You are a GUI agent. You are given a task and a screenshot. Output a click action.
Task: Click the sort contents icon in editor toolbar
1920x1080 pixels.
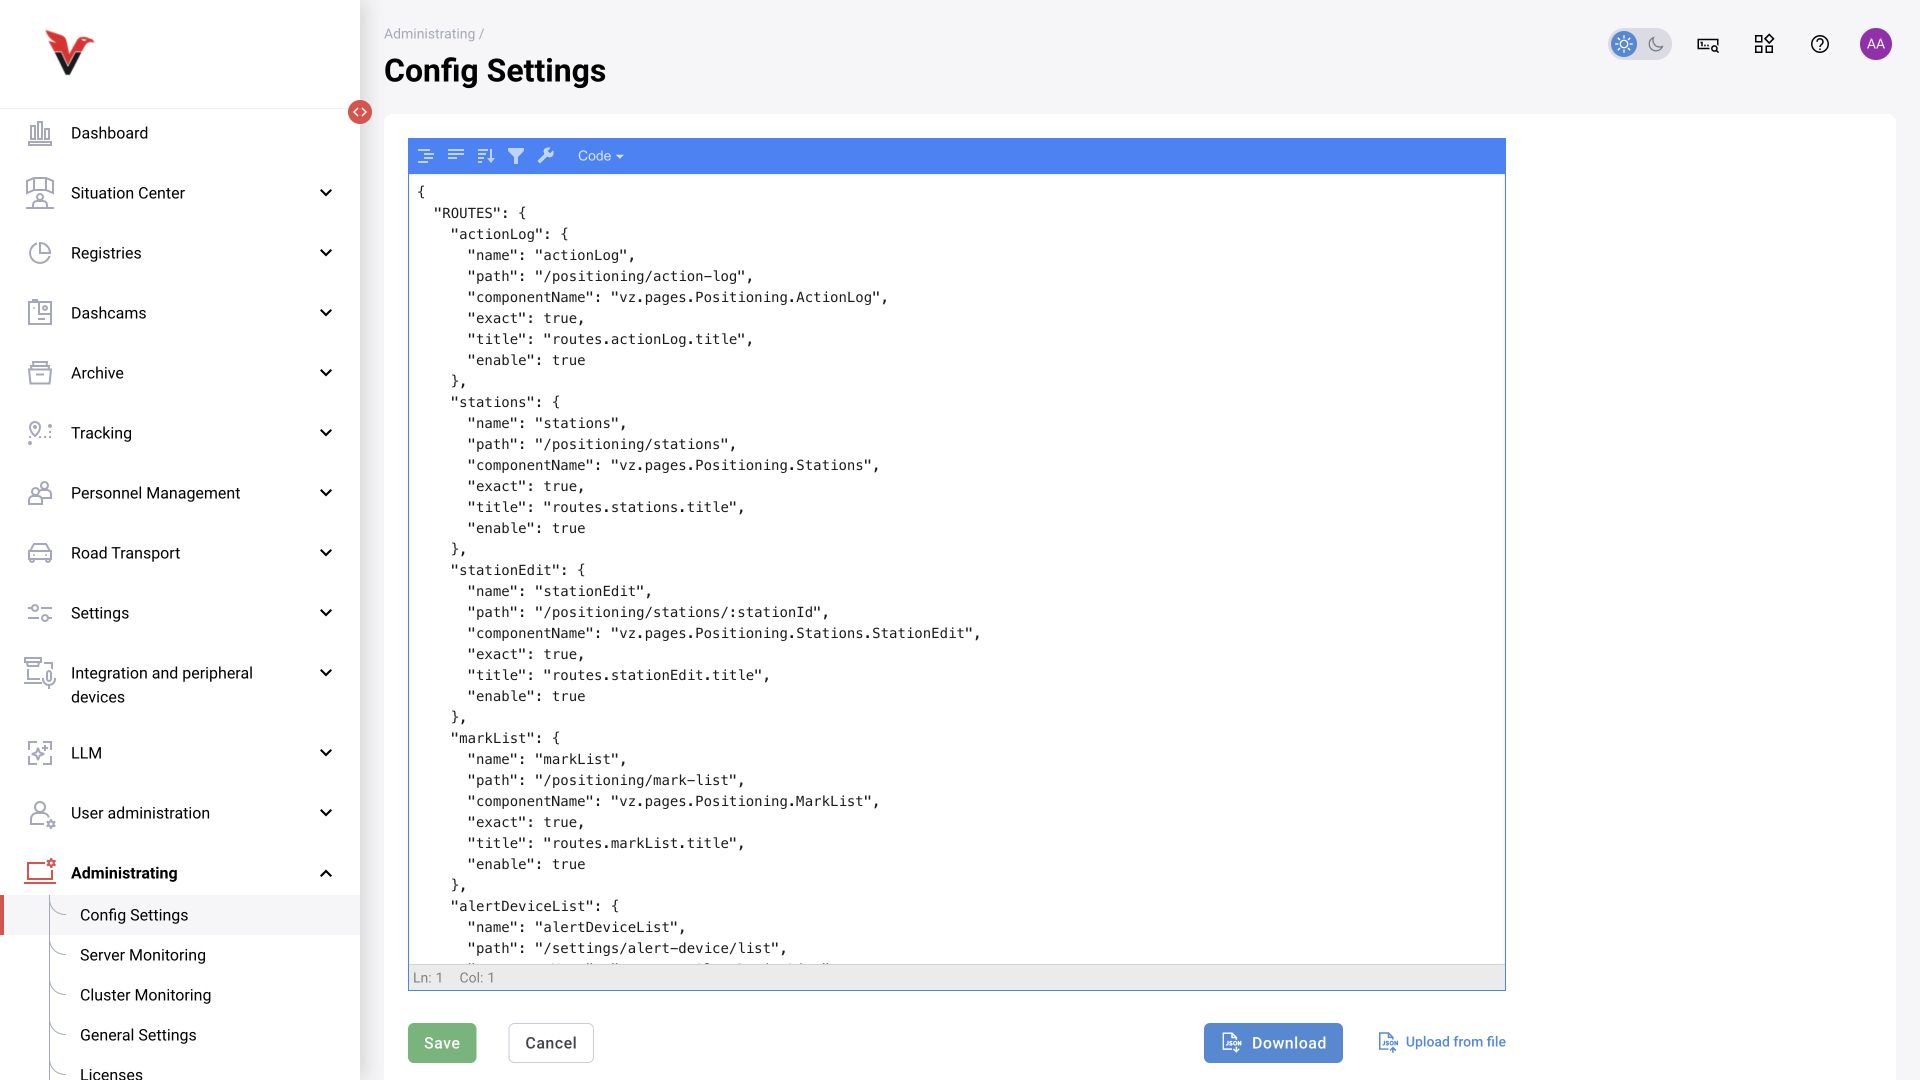point(486,156)
